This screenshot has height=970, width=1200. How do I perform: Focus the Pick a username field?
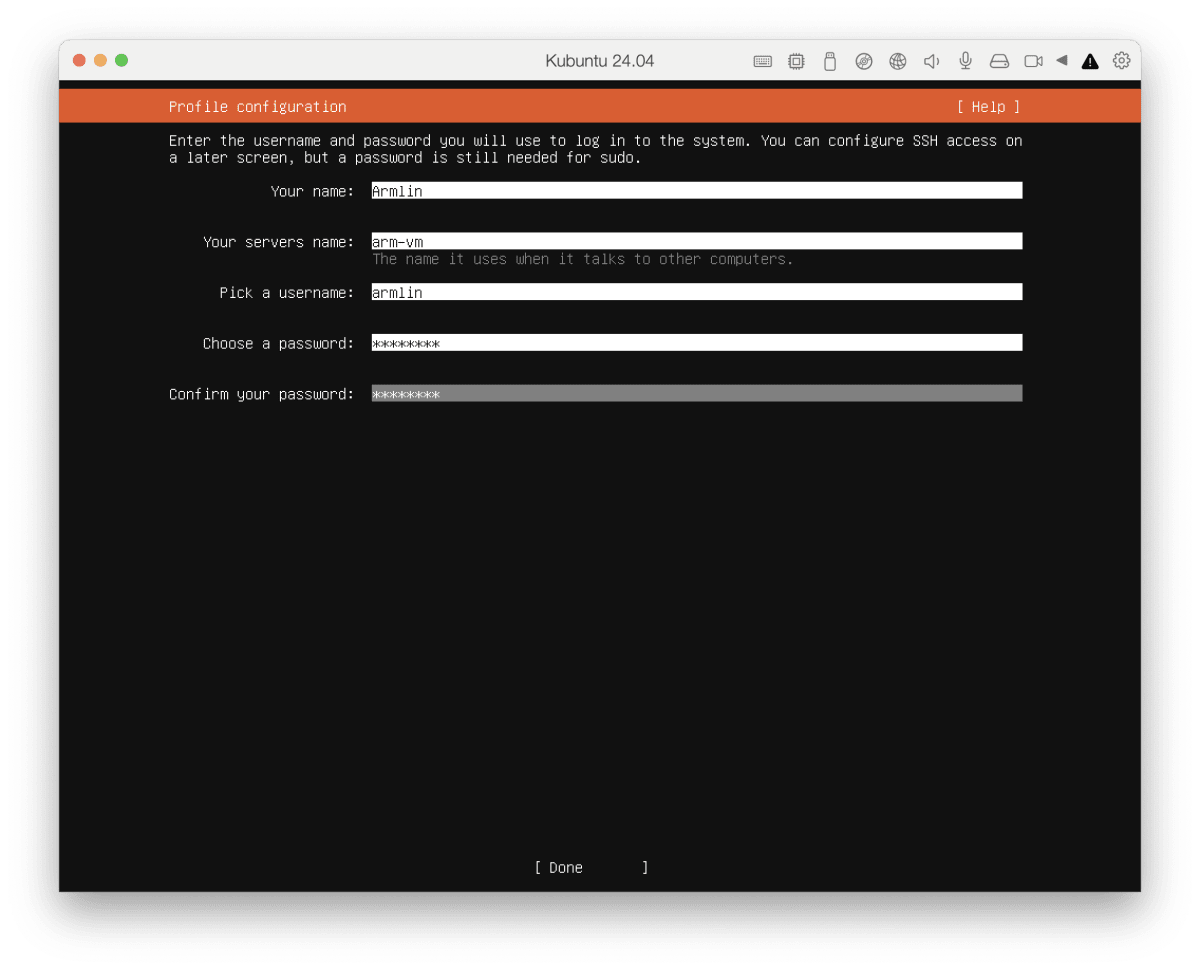(697, 293)
